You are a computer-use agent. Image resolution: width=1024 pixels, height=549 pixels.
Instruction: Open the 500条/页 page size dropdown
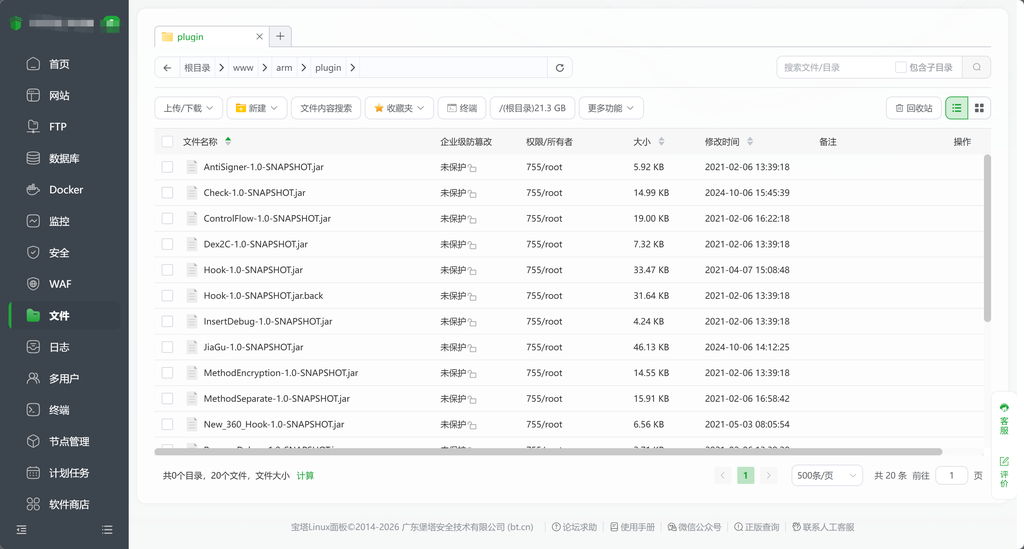point(827,476)
